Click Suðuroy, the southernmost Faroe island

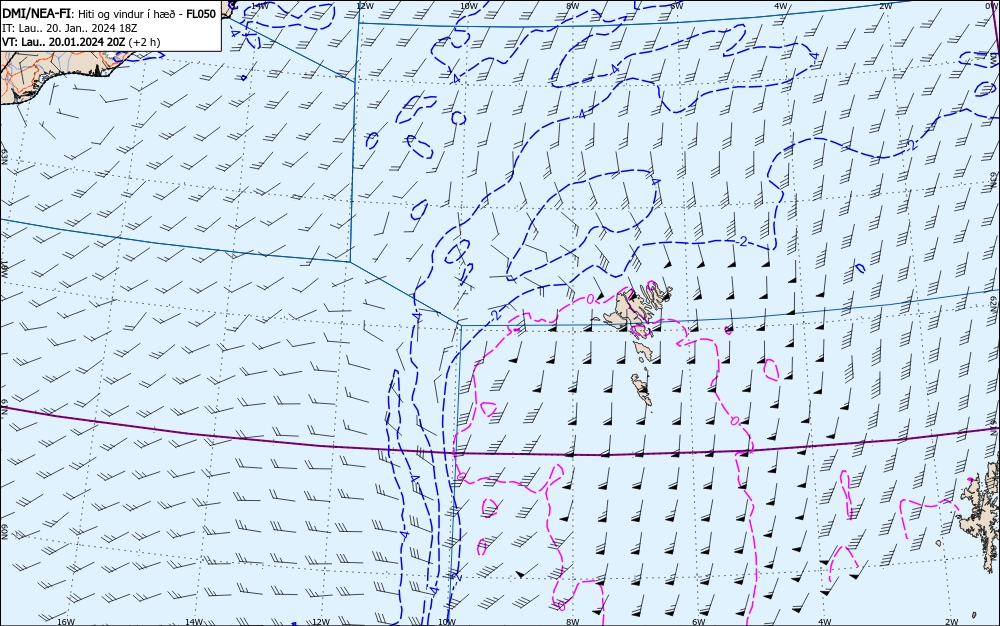[x=642, y=389]
